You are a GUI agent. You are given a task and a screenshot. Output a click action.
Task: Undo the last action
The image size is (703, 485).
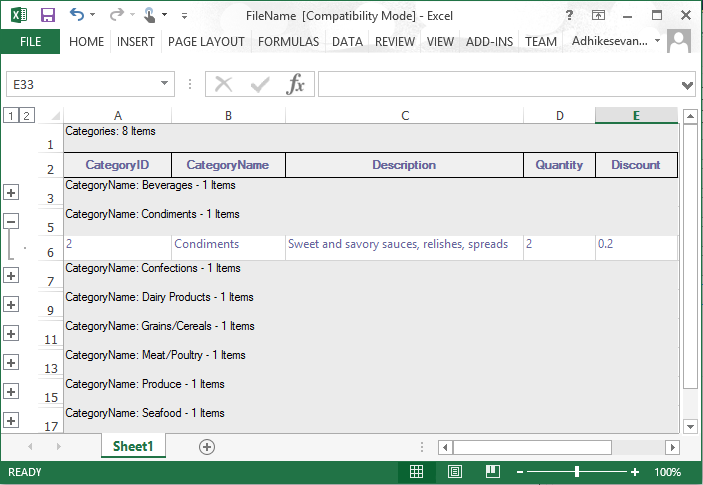(76, 15)
